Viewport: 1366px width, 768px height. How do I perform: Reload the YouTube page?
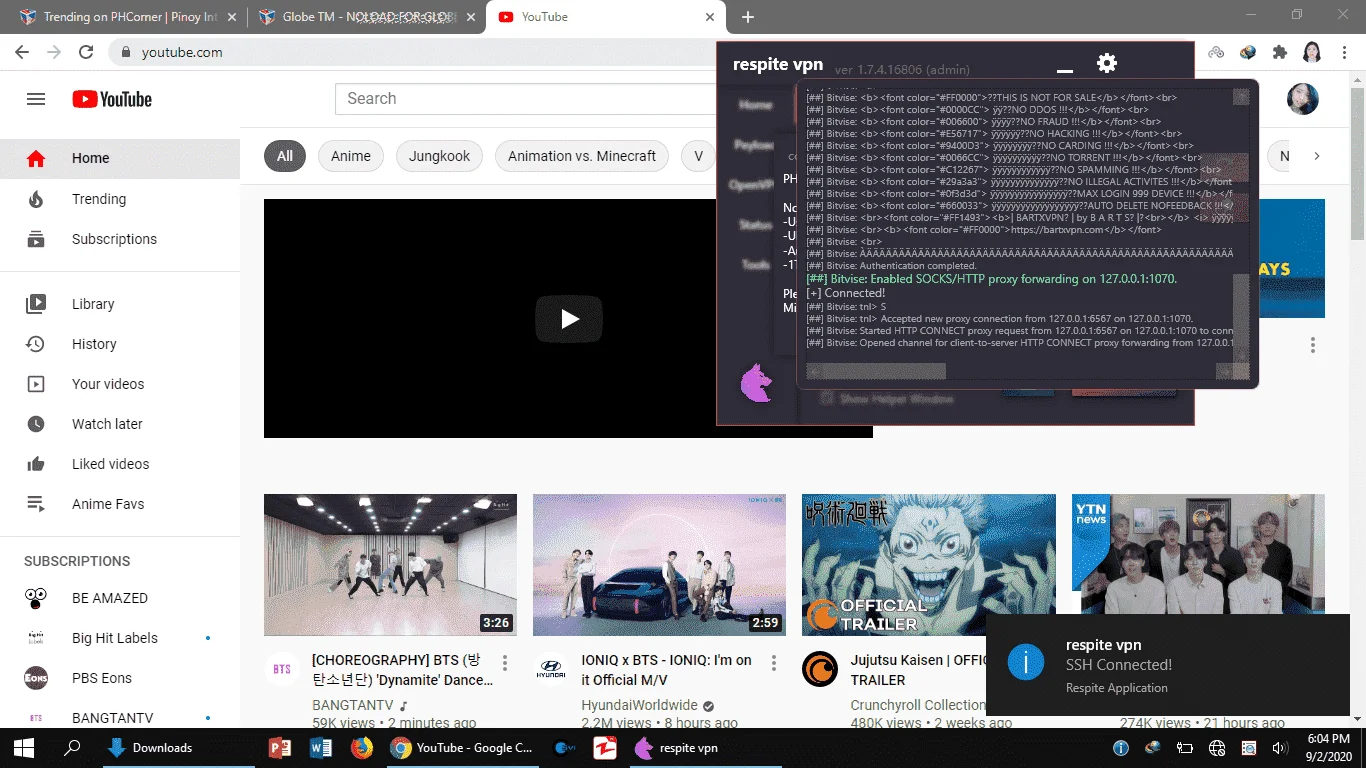(86, 52)
